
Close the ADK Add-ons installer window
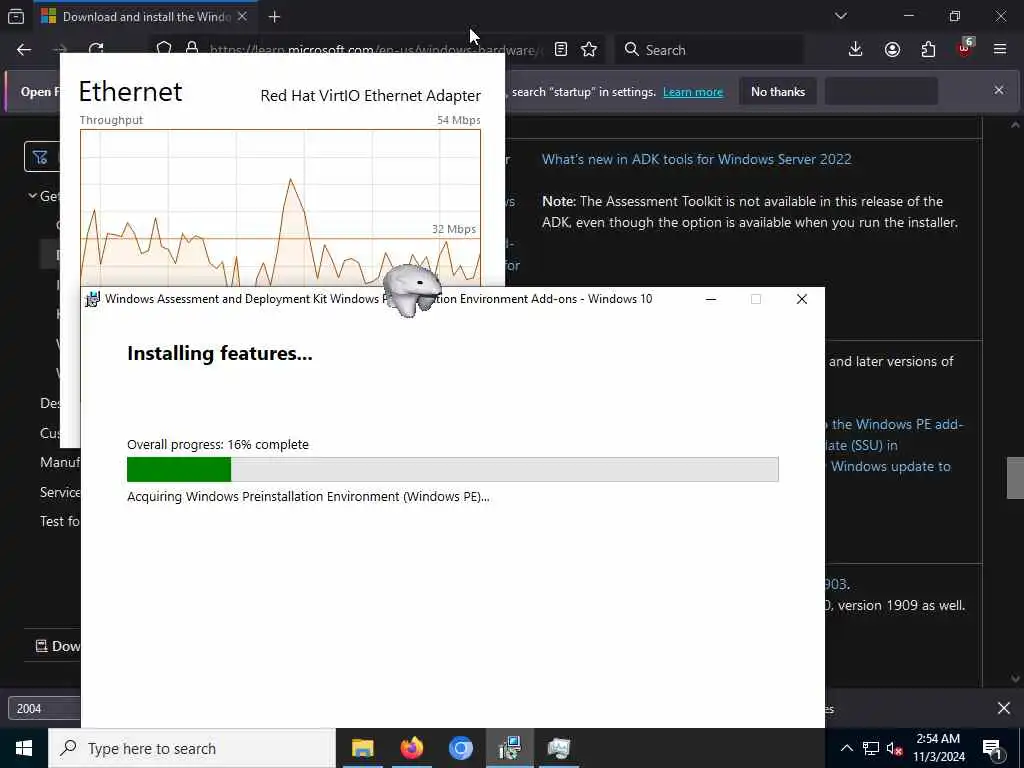pos(802,299)
